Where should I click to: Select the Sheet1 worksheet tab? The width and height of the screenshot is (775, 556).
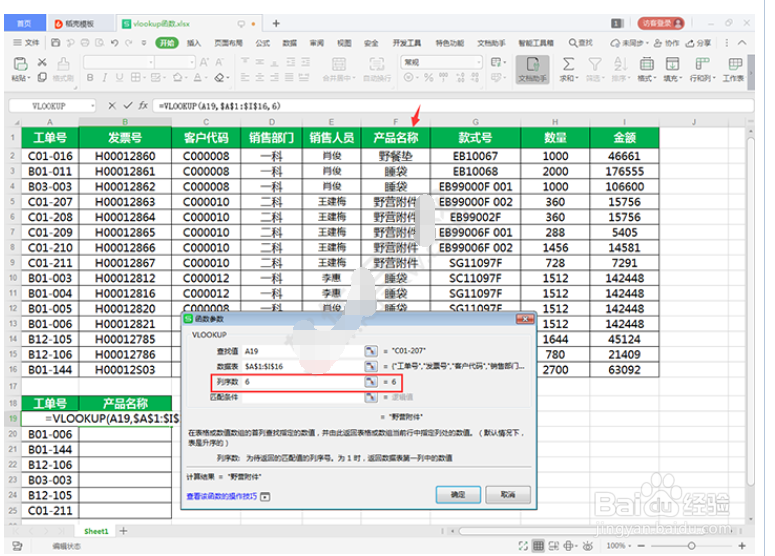[x=96, y=531]
